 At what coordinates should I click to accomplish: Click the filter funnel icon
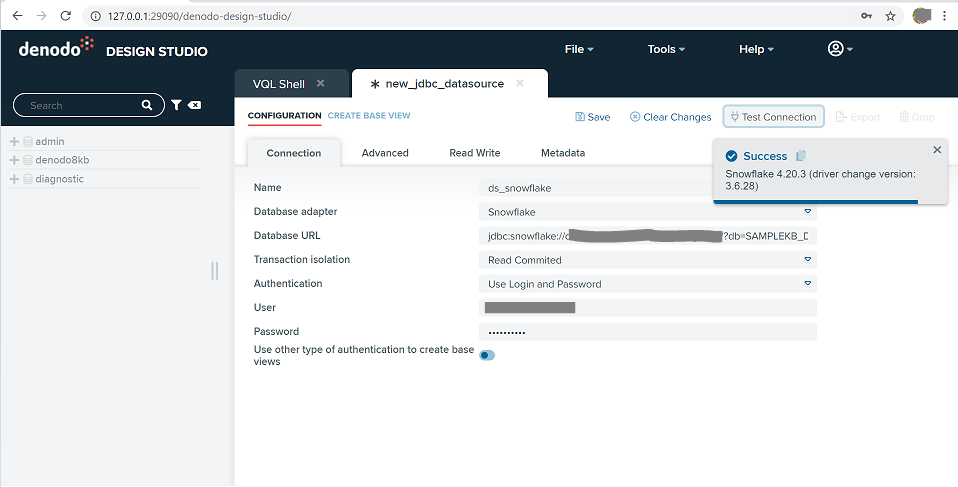click(176, 105)
